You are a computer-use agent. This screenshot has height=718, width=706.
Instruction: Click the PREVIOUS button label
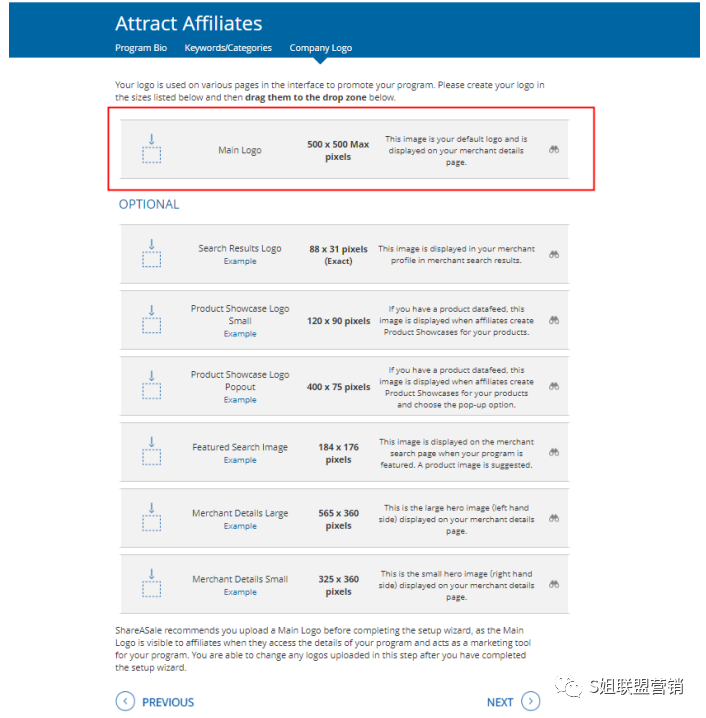[168, 702]
